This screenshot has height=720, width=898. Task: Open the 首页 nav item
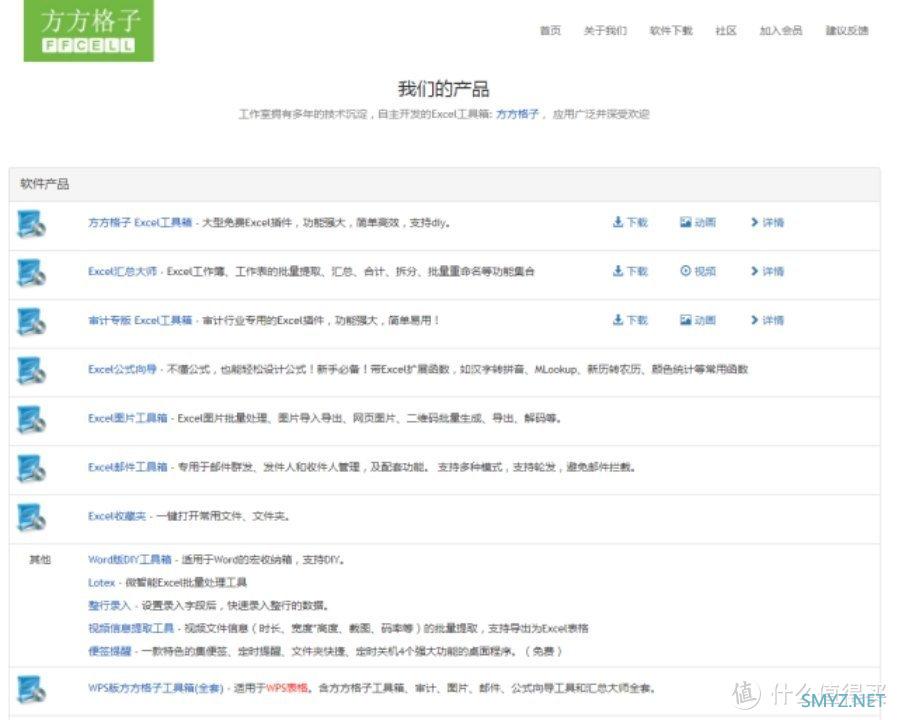(x=550, y=30)
